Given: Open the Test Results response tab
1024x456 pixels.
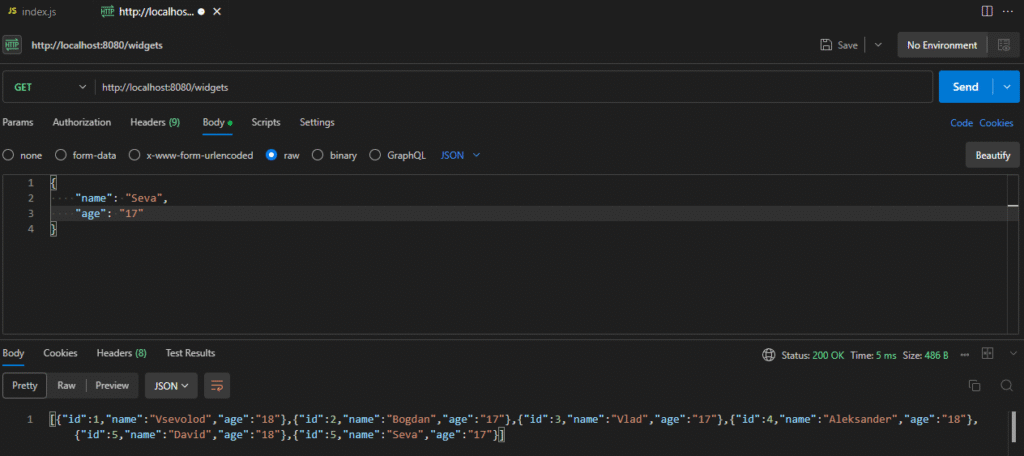Looking at the screenshot, I should pyautogui.click(x=189, y=353).
